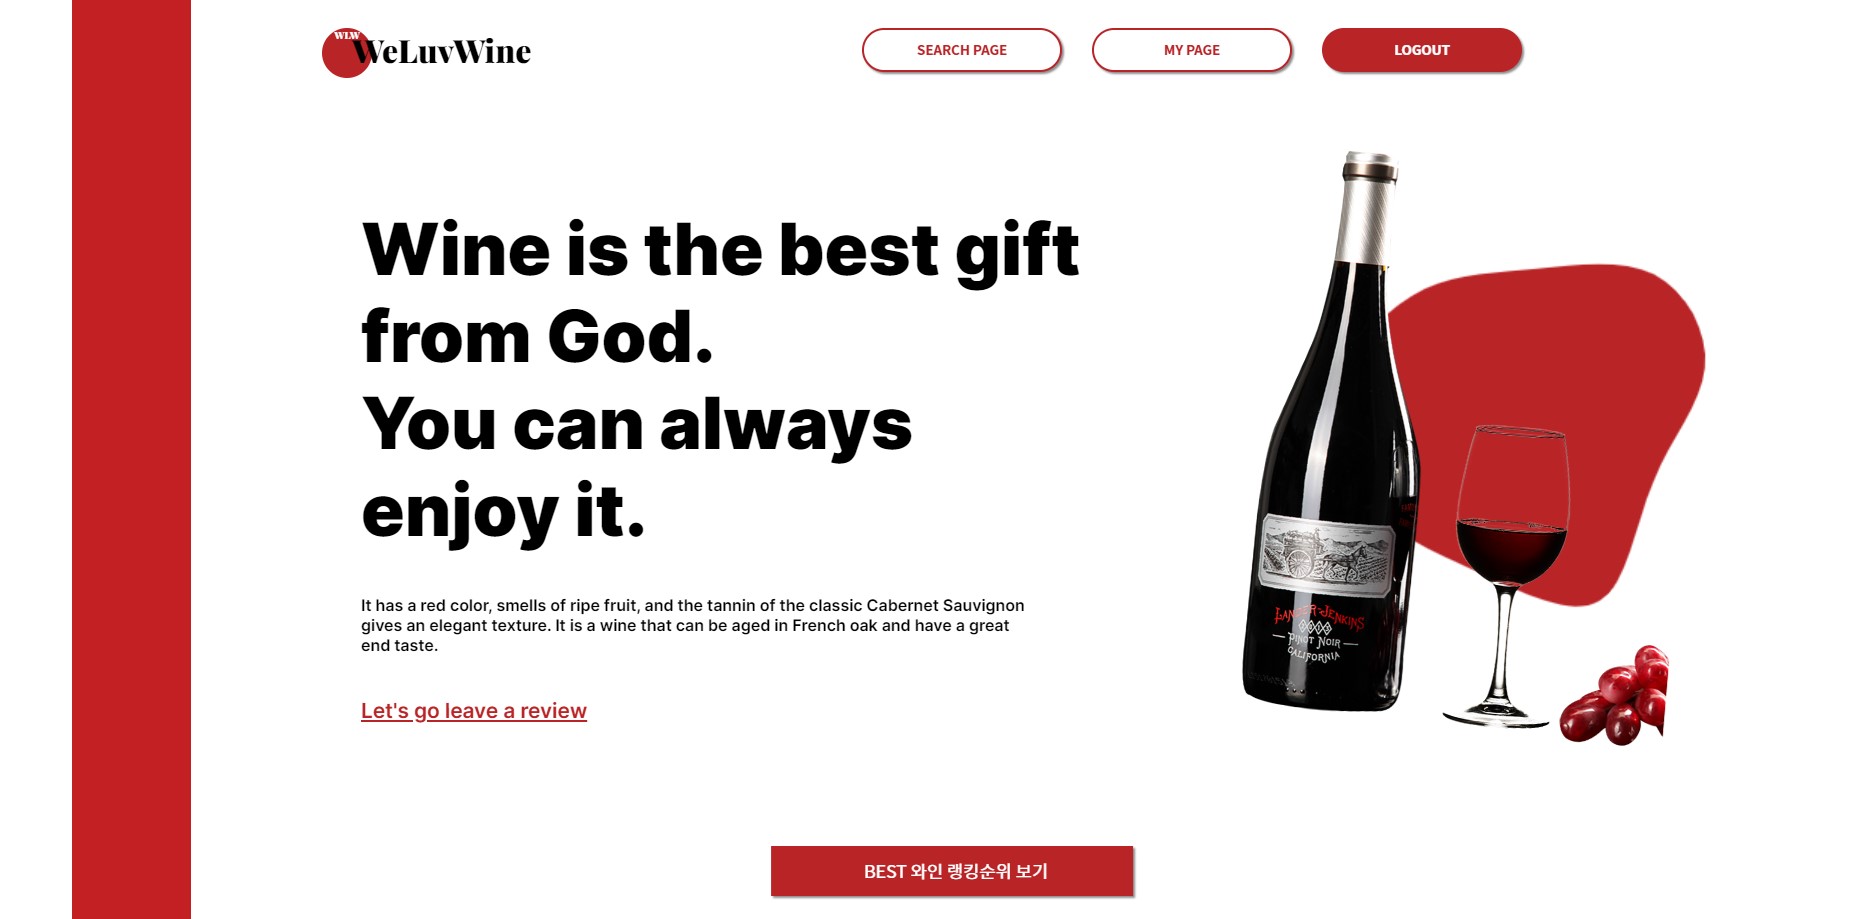Click the wine bottle image
Image resolution: width=1851 pixels, height=919 pixels.
tap(1330, 430)
